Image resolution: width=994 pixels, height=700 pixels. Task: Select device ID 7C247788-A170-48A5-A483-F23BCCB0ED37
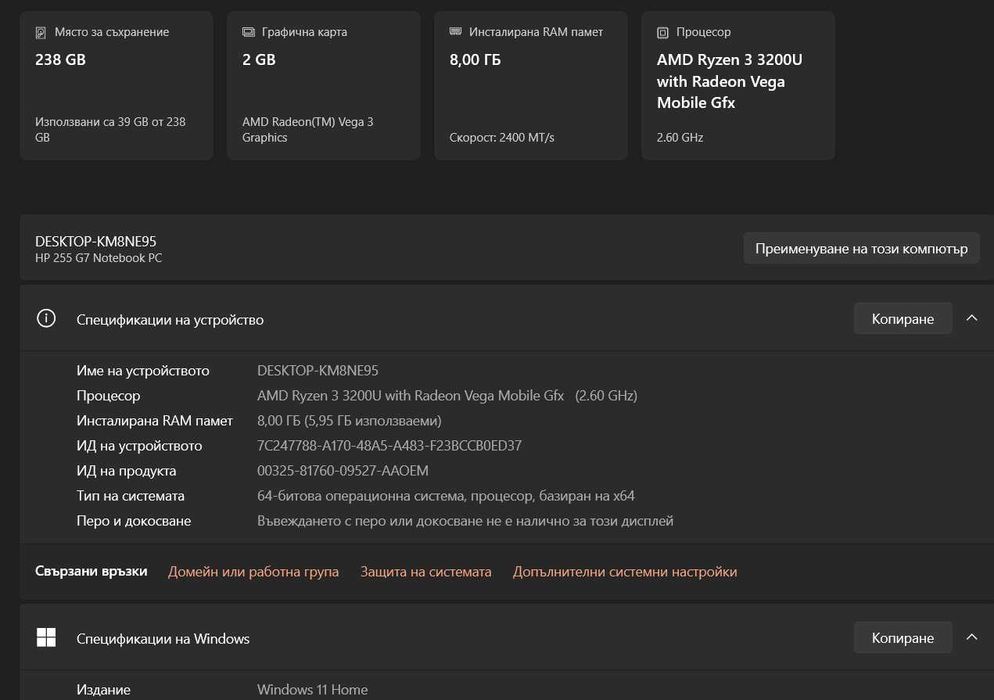[x=389, y=446]
